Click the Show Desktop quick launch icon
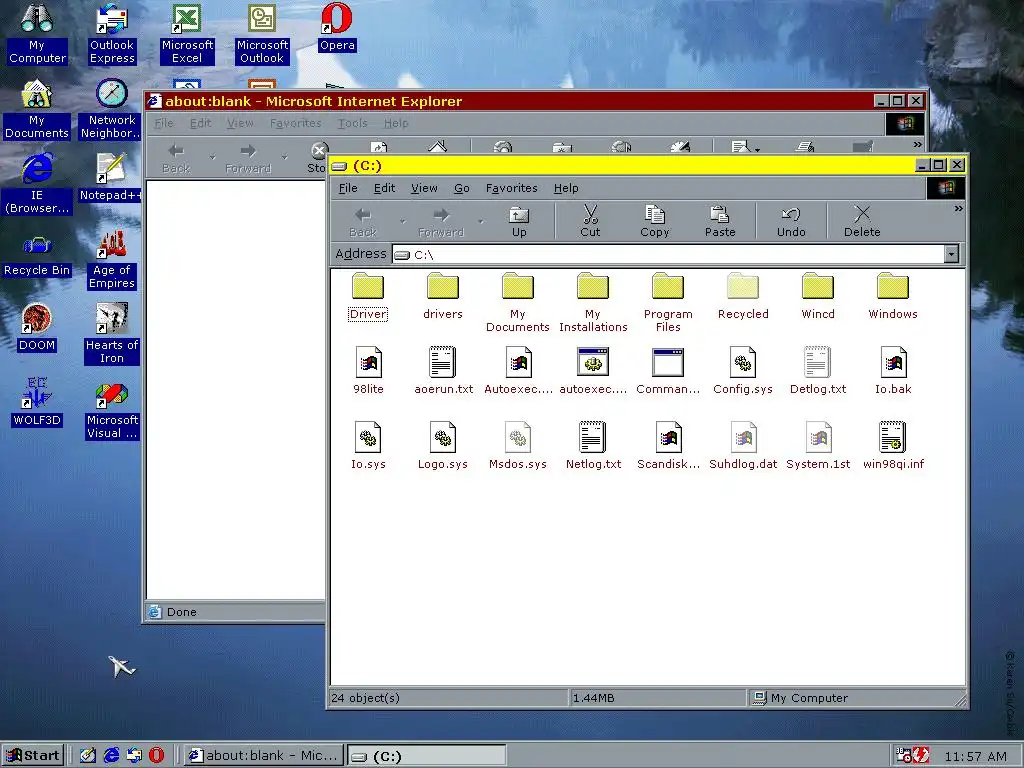 pos(88,756)
